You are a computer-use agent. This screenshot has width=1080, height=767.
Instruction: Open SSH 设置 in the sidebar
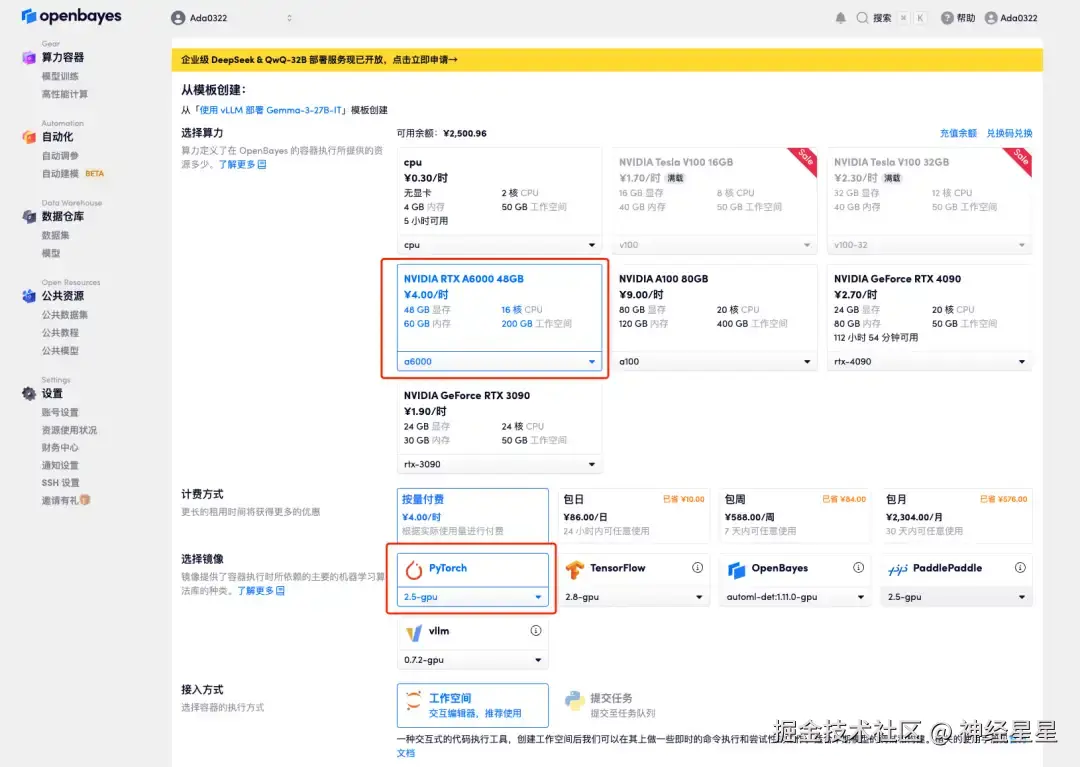pyautogui.click(x=60, y=483)
